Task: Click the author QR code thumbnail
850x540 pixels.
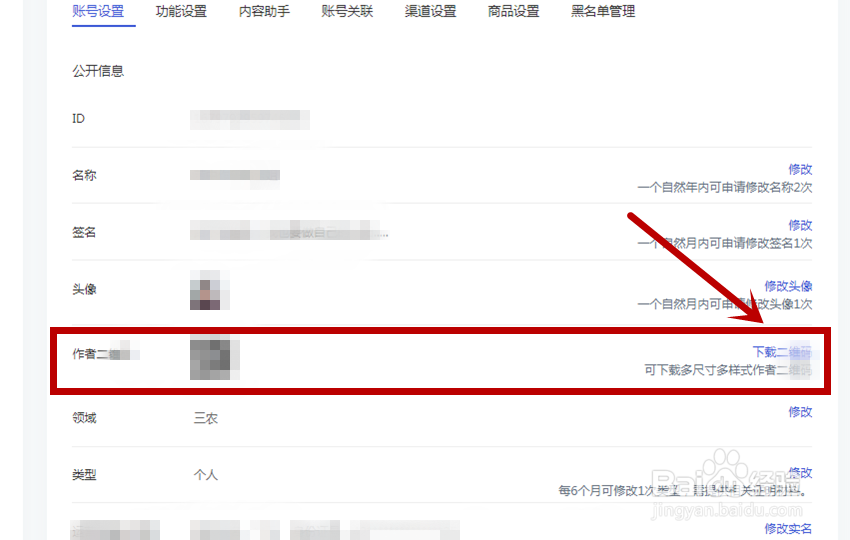Action: 214,358
